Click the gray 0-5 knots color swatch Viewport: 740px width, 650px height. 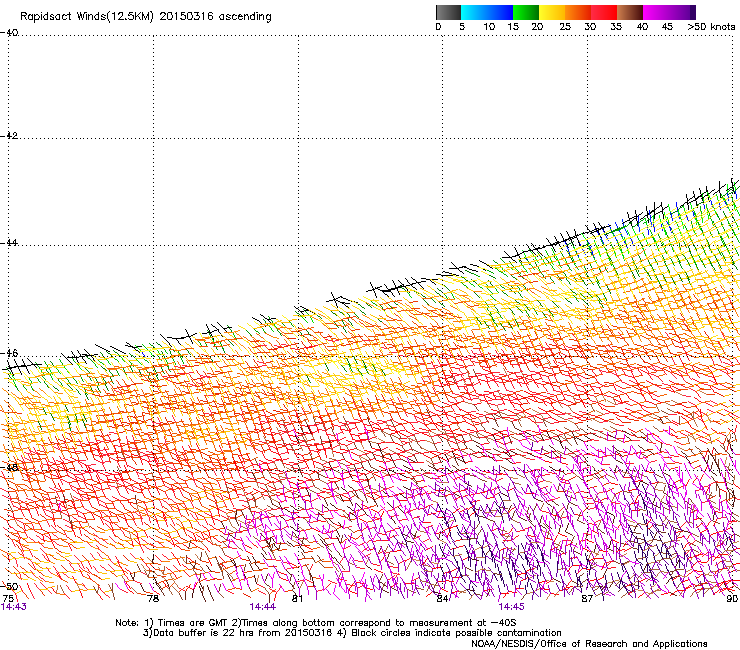tap(448, 12)
